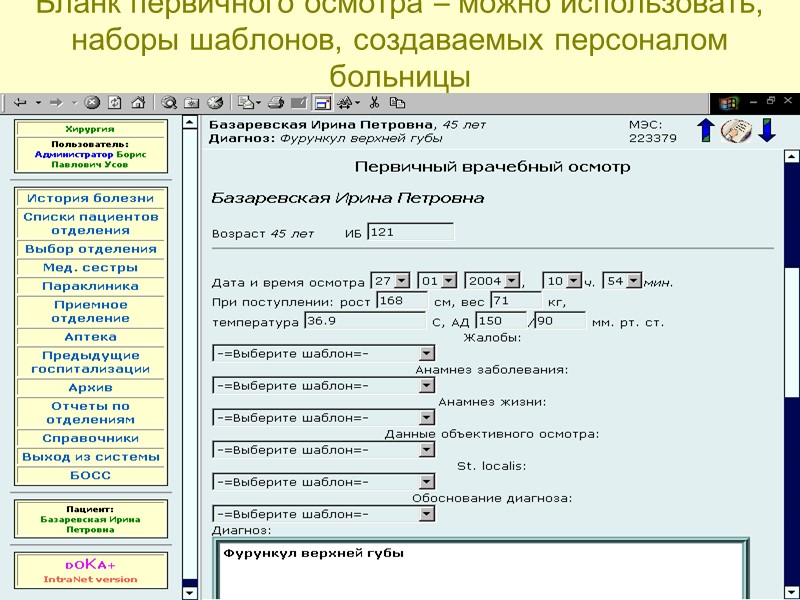Viewport: 800px width, 600px height.
Task: Open the Справочники link
Action: coord(90,438)
